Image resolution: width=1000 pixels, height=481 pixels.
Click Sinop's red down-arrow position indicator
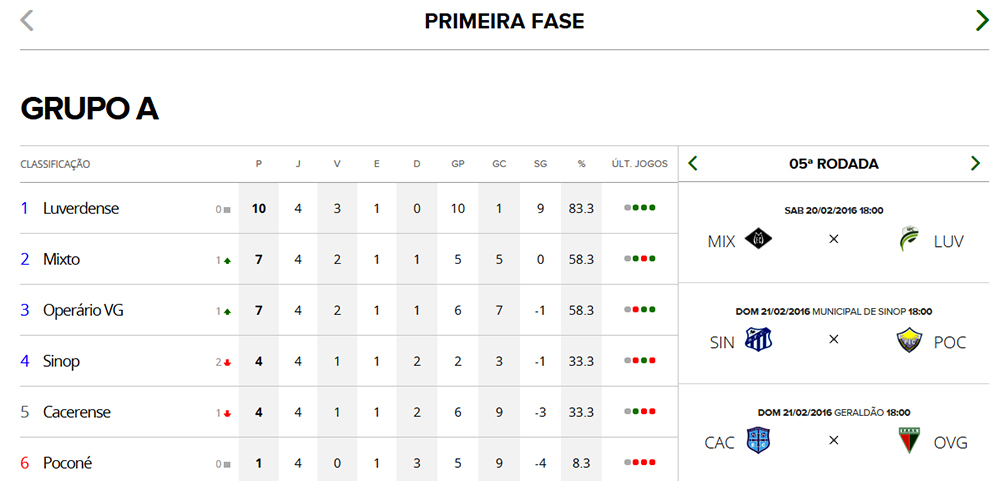coord(228,362)
